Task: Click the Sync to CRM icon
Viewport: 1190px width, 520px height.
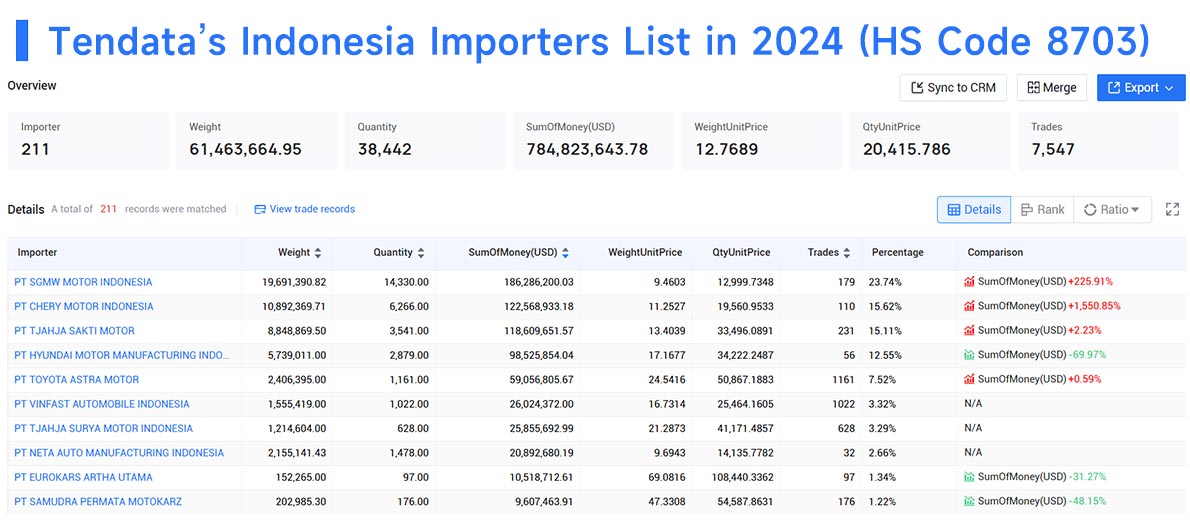Action: click(917, 87)
